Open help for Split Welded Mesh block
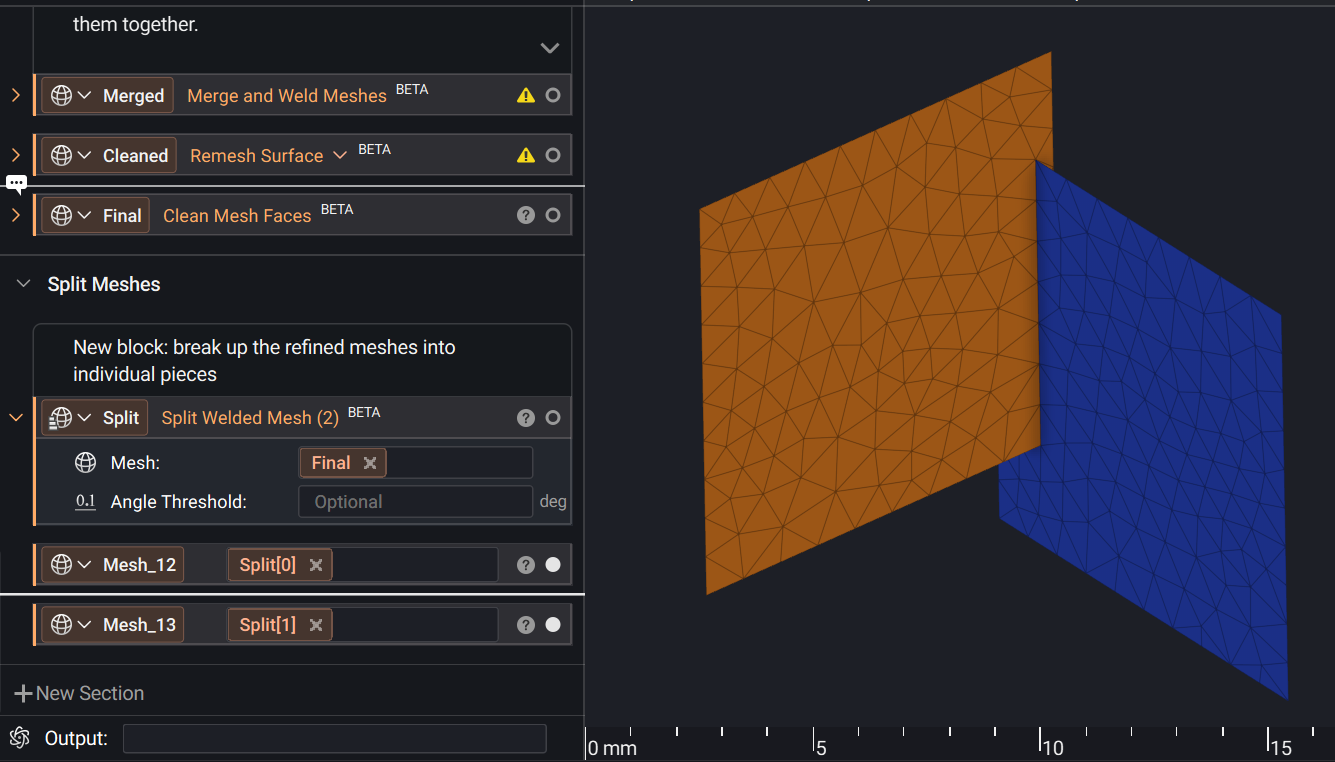Screen dimensions: 1335x762 tap(526, 418)
